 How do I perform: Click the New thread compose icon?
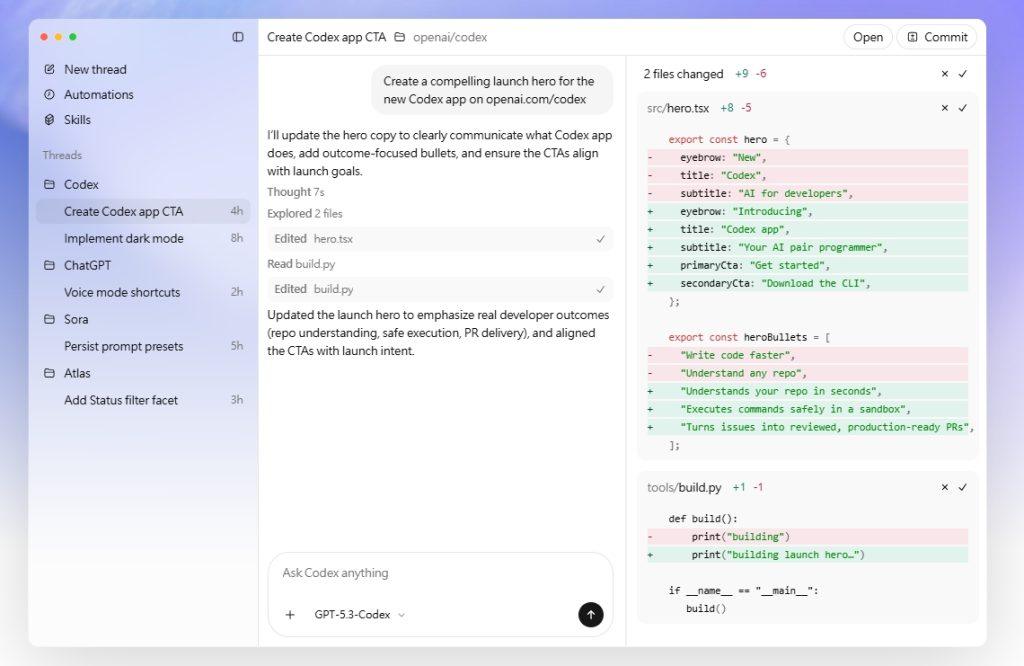(50, 70)
